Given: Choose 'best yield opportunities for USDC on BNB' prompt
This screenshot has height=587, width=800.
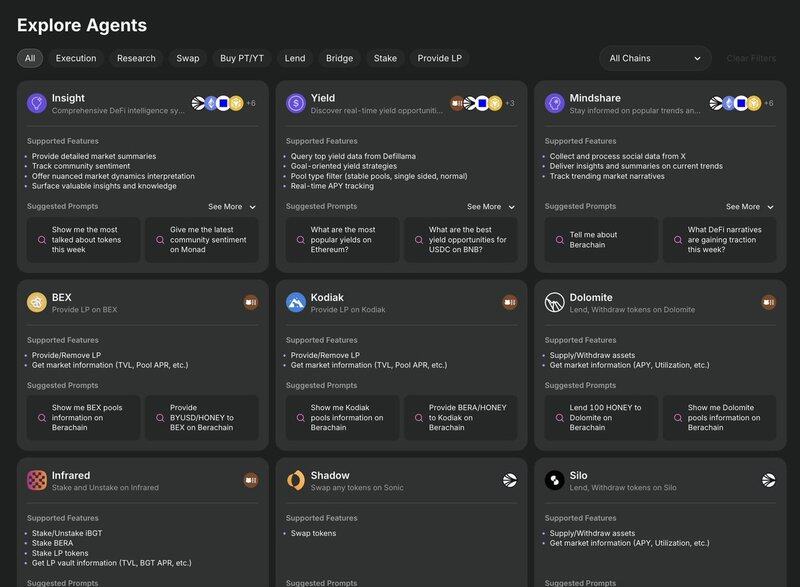Looking at the screenshot, I should [x=461, y=240].
